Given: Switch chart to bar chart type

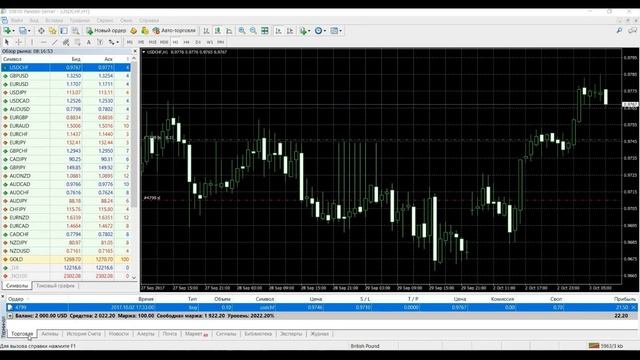Looking at the screenshot, I should coord(207,31).
